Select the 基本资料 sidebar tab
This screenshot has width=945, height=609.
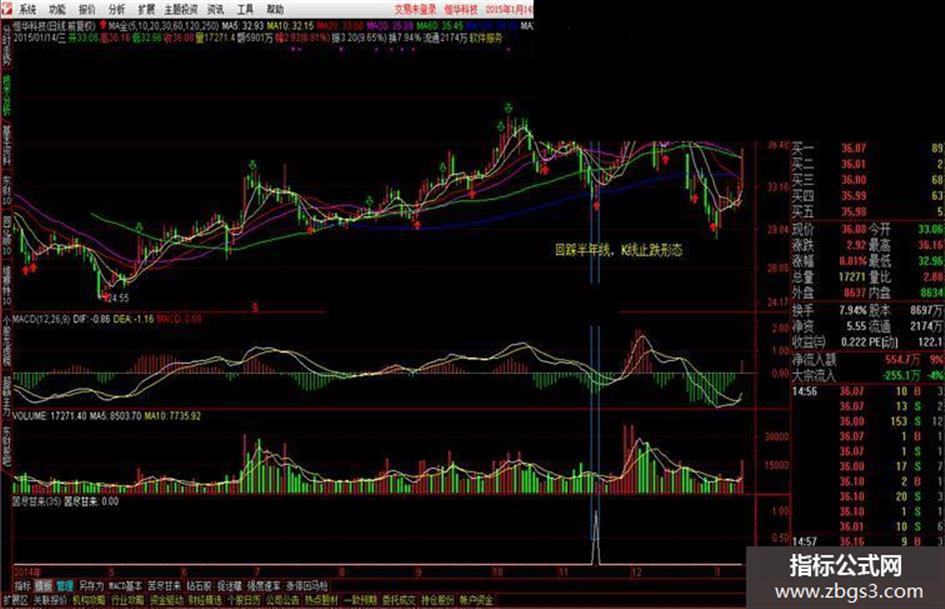click(x=7, y=145)
